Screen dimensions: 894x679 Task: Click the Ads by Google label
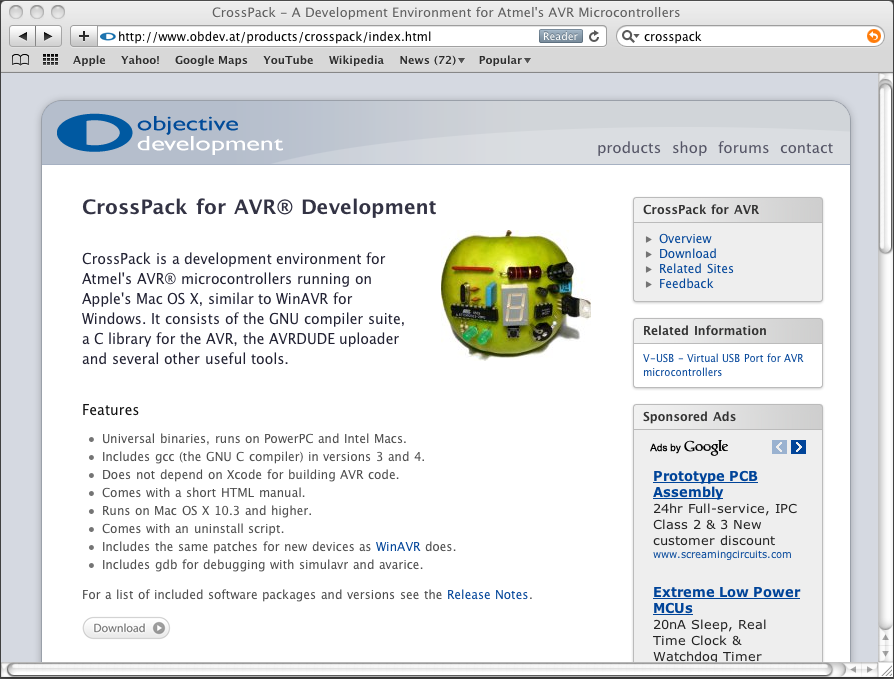point(689,447)
